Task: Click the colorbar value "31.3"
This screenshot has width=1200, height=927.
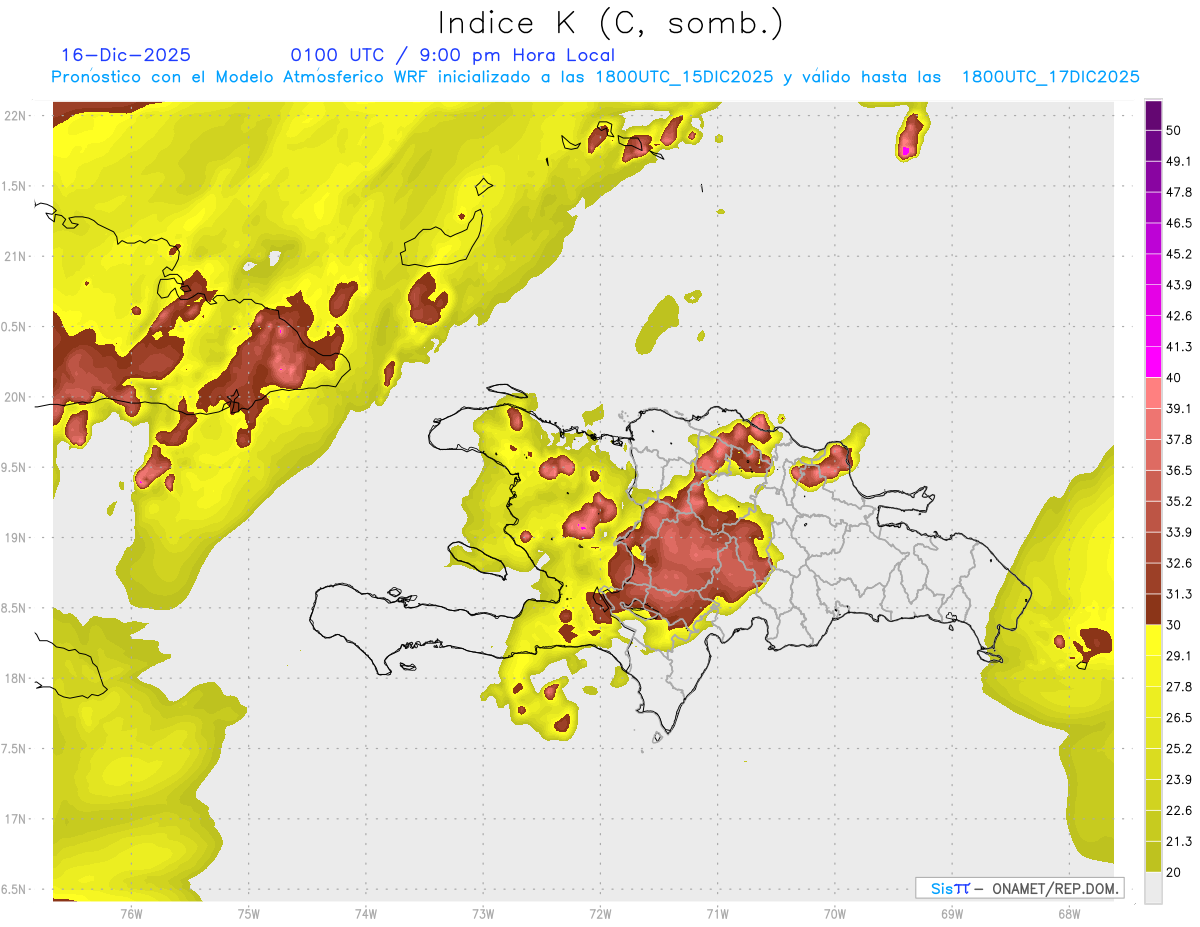Action: tap(1179, 594)
